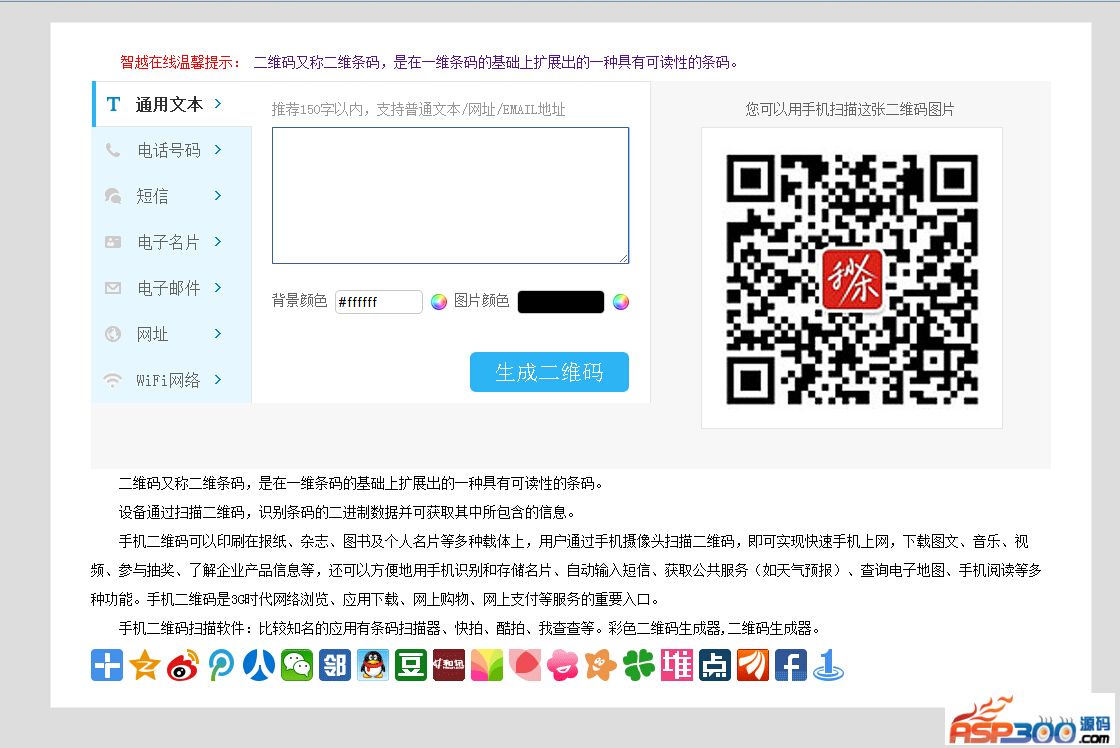Click the blue 邻 share icon
The width and height of the screenshot is (1120, 748).
335,665
